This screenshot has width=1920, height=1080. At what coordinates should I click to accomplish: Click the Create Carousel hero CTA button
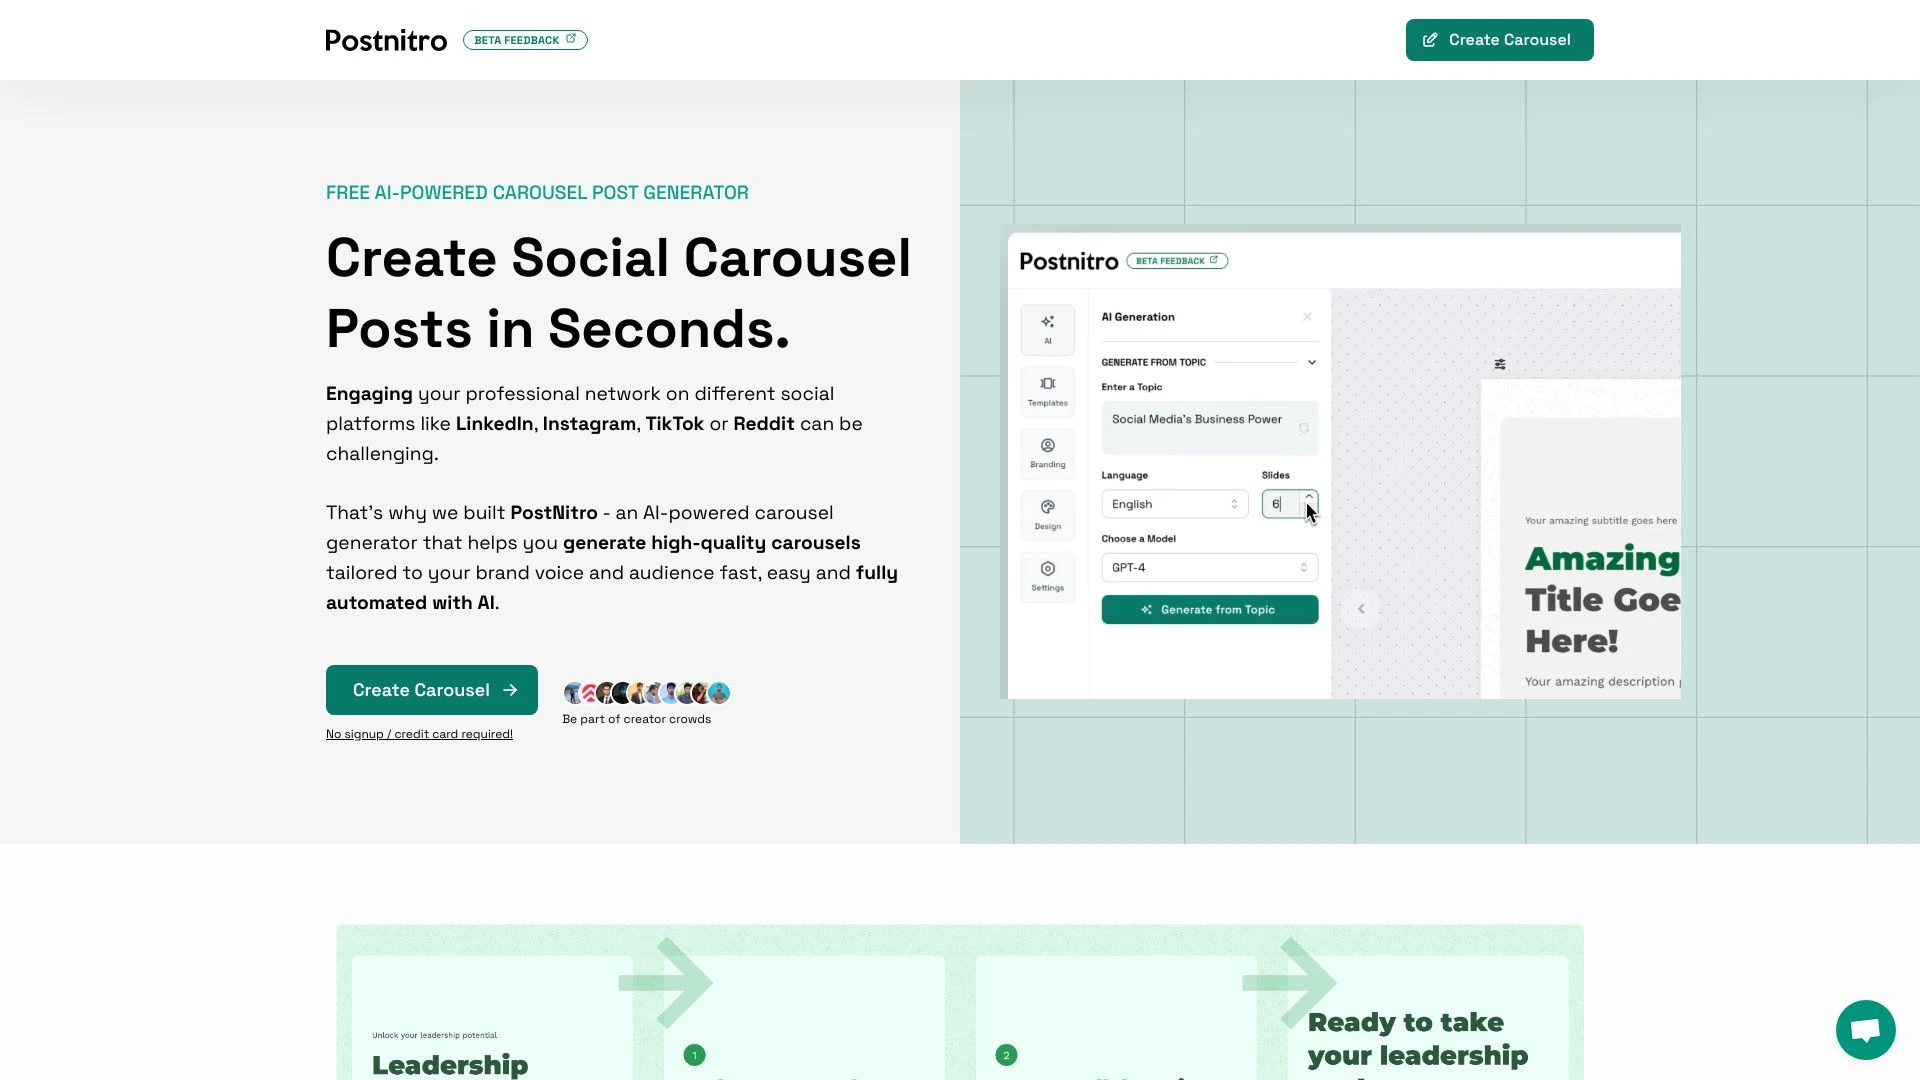pos(431,688)
